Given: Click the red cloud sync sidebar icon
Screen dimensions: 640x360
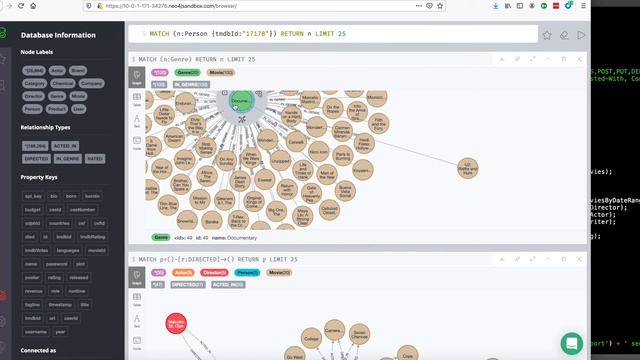Looking at the screenshot, I should click(x=3, y=296).
